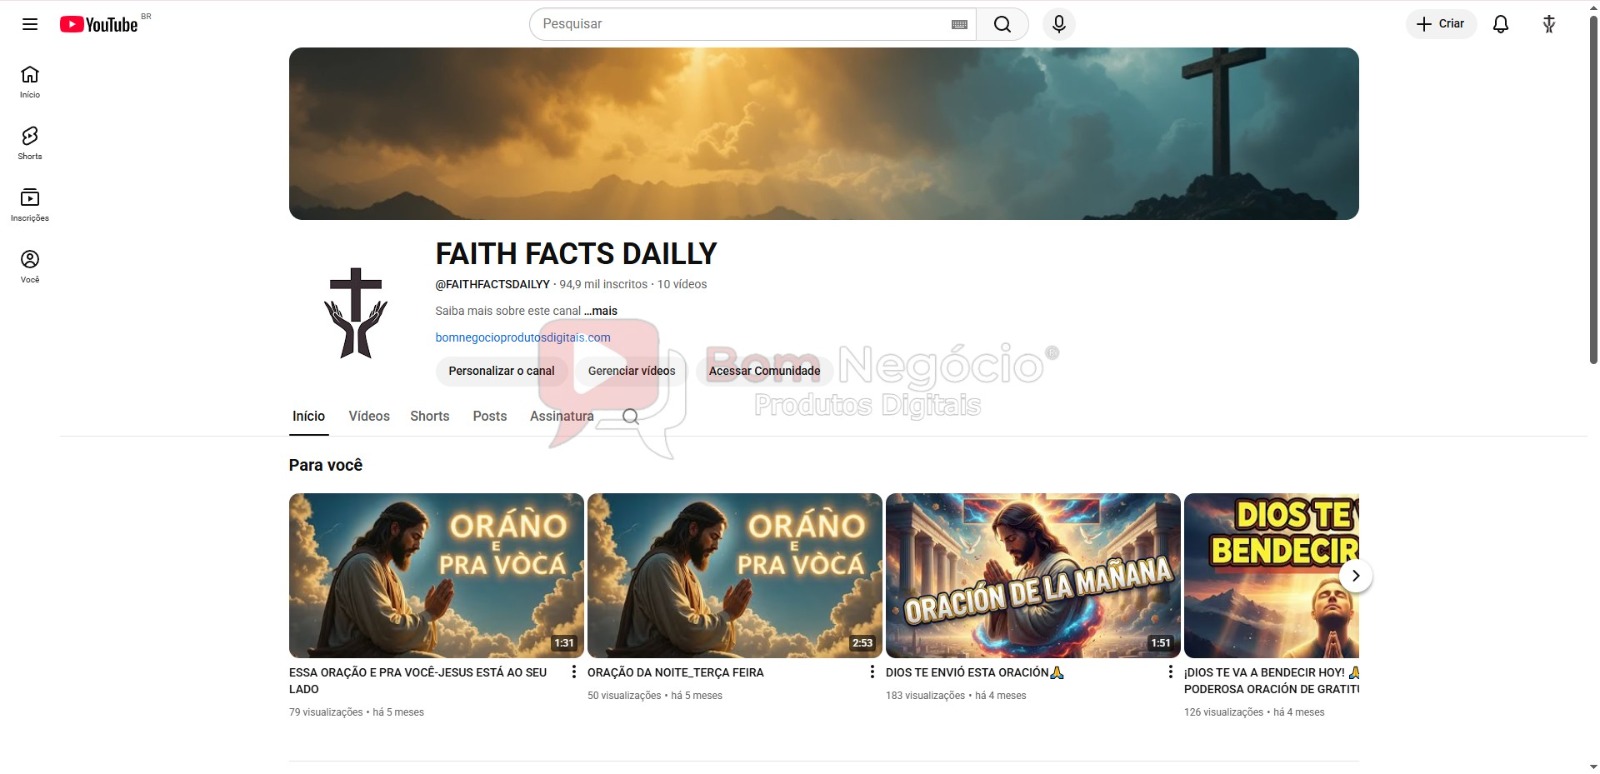Click the YouTube logo

[x=99, y=24]
